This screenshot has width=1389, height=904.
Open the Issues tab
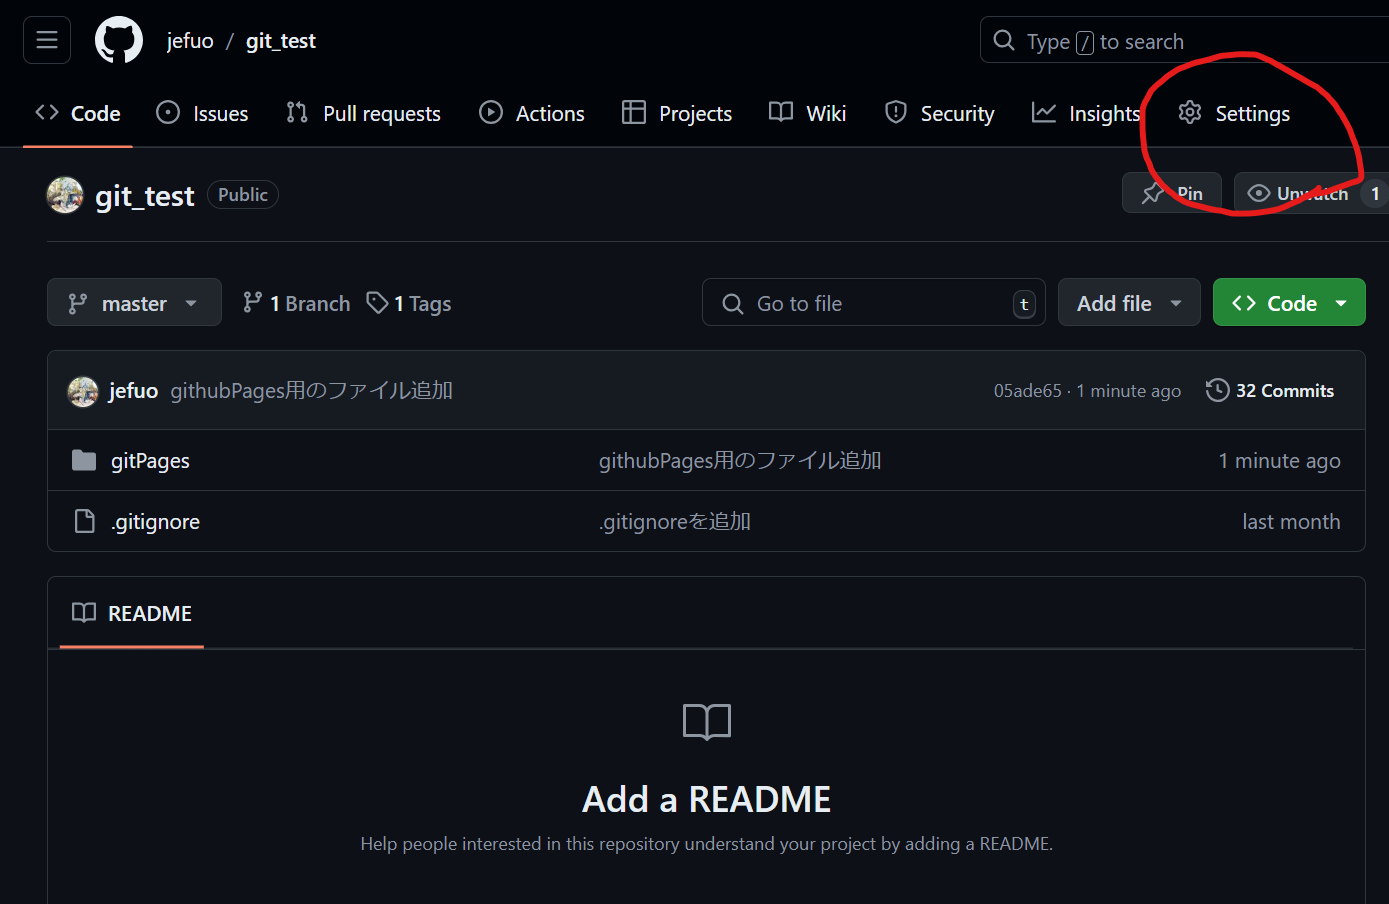(x=203, y=114)
